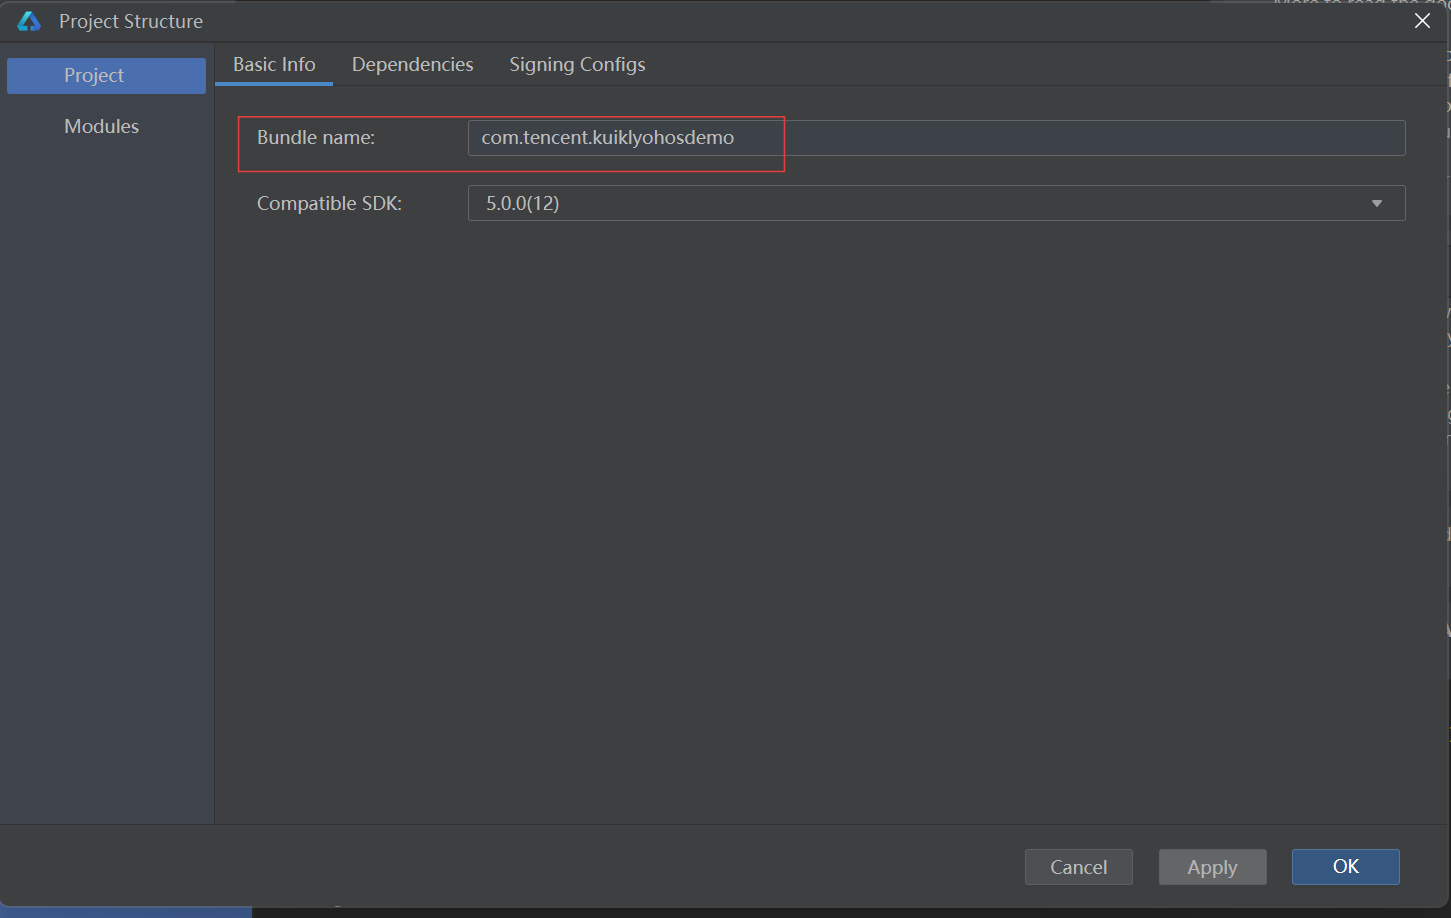Confirm with the OK button

(1345, 867)
